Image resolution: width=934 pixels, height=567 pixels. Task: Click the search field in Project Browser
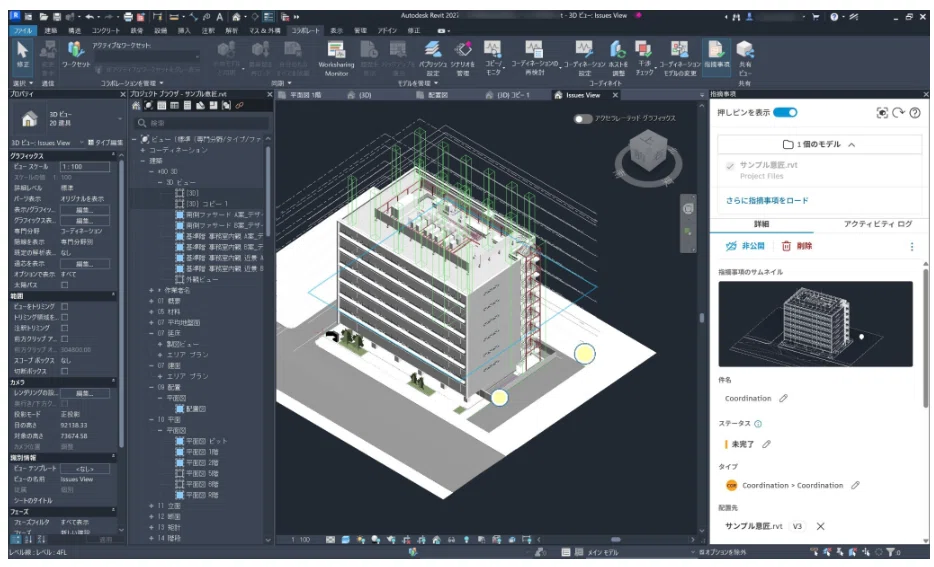coord(201,123)
